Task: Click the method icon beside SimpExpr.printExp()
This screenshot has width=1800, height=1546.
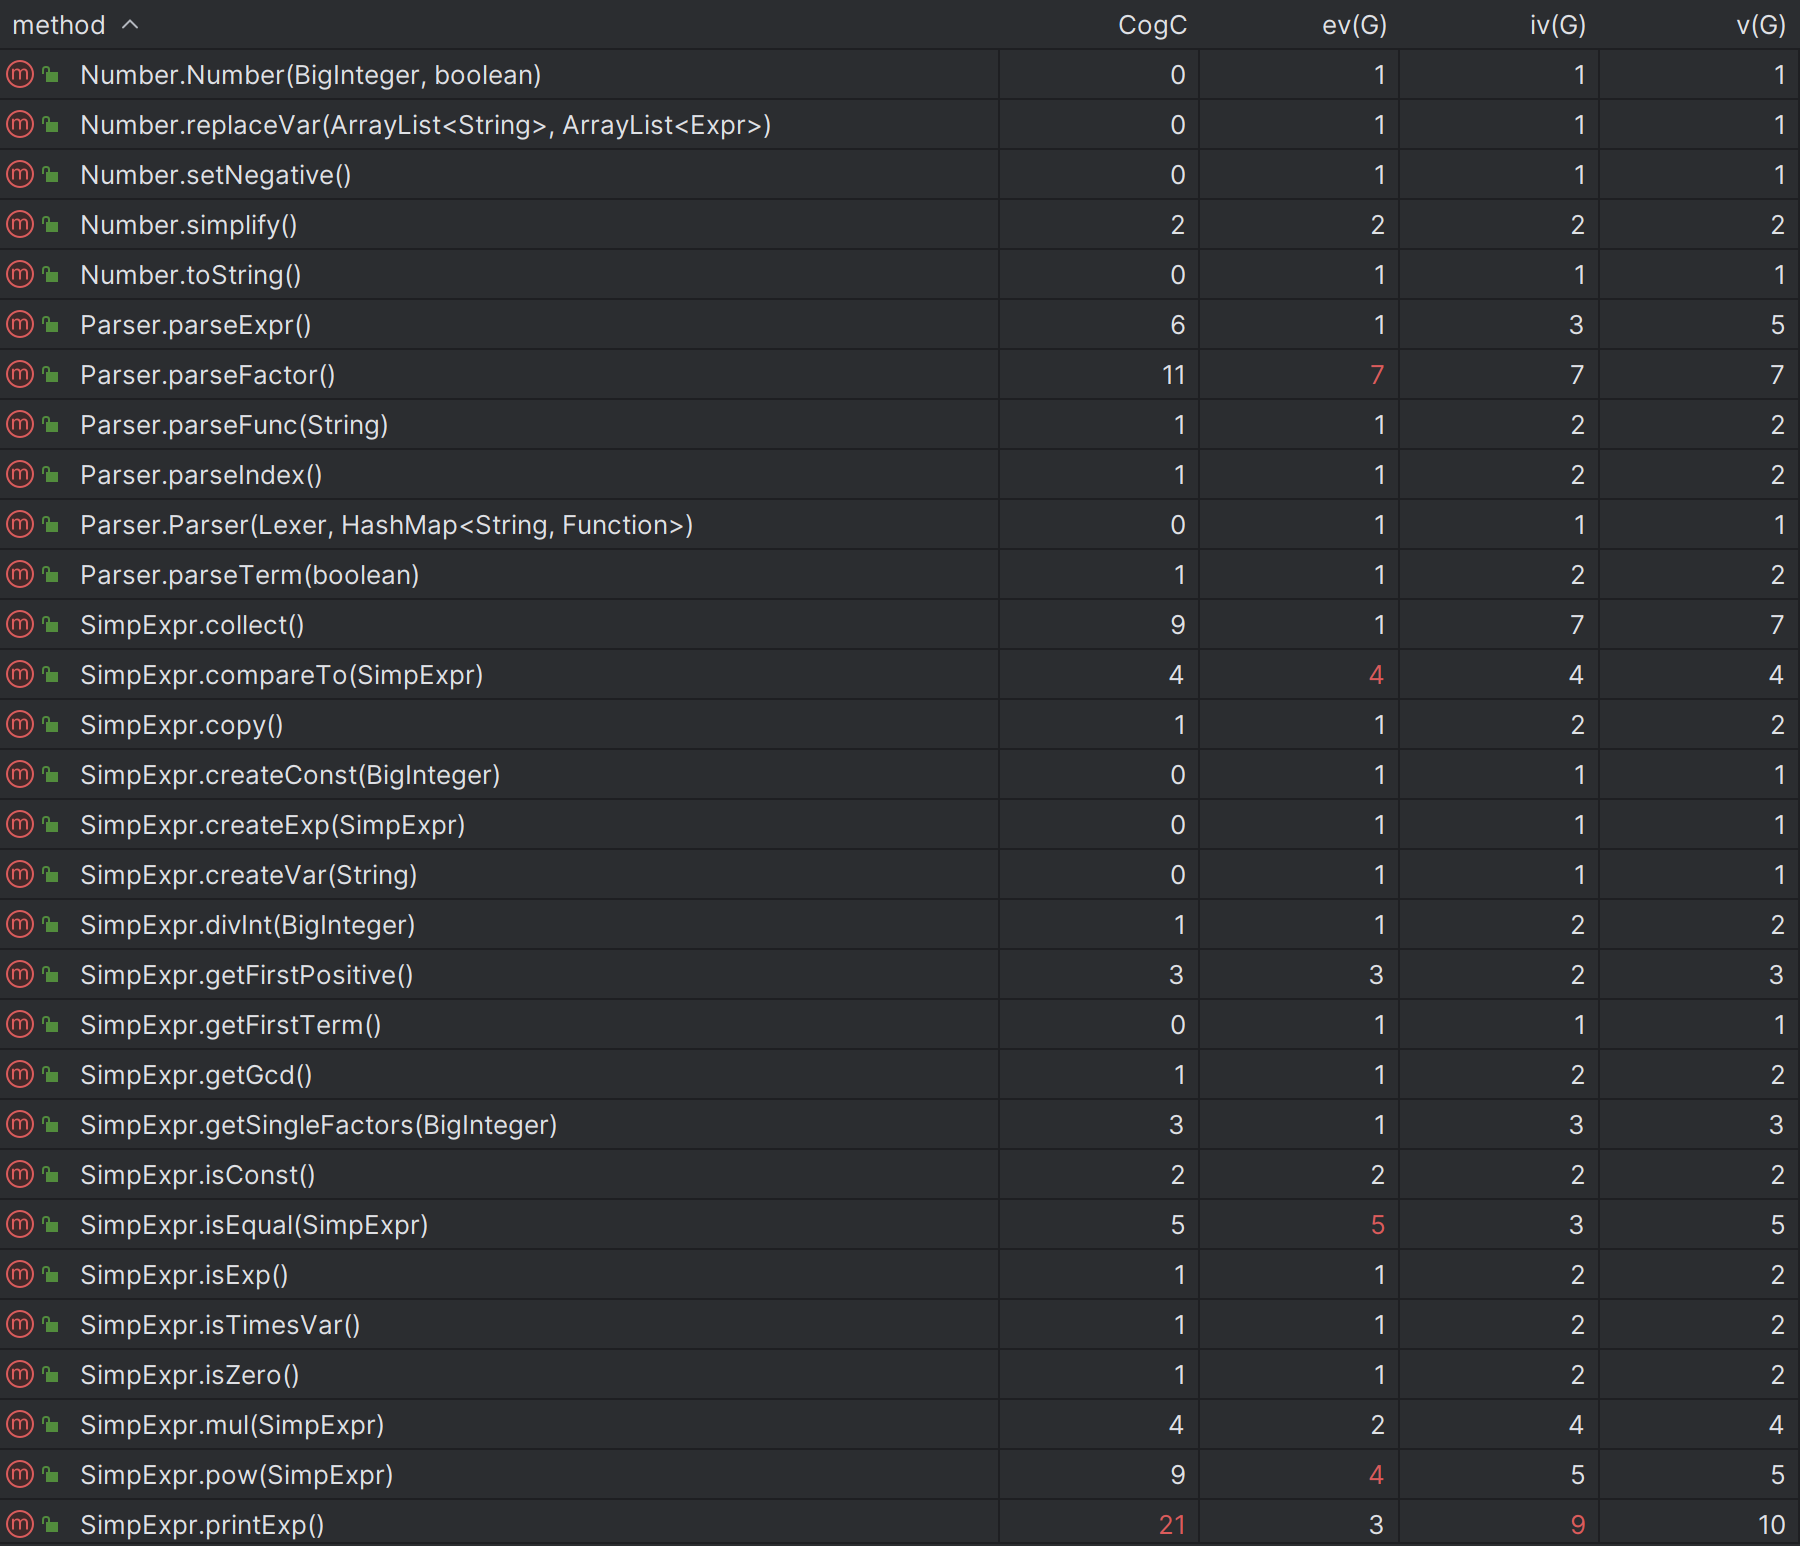Action: (x=20, y=1524)
